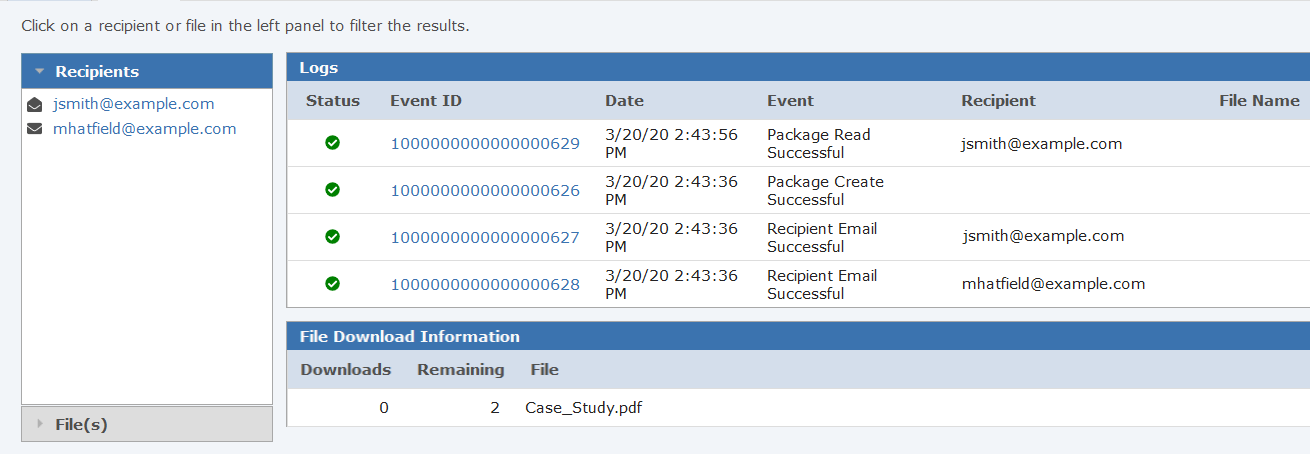The width and height of the screenshot is (1310, 454).
Task: Open event ID 1000000000000000626
Action: (485, 190)
